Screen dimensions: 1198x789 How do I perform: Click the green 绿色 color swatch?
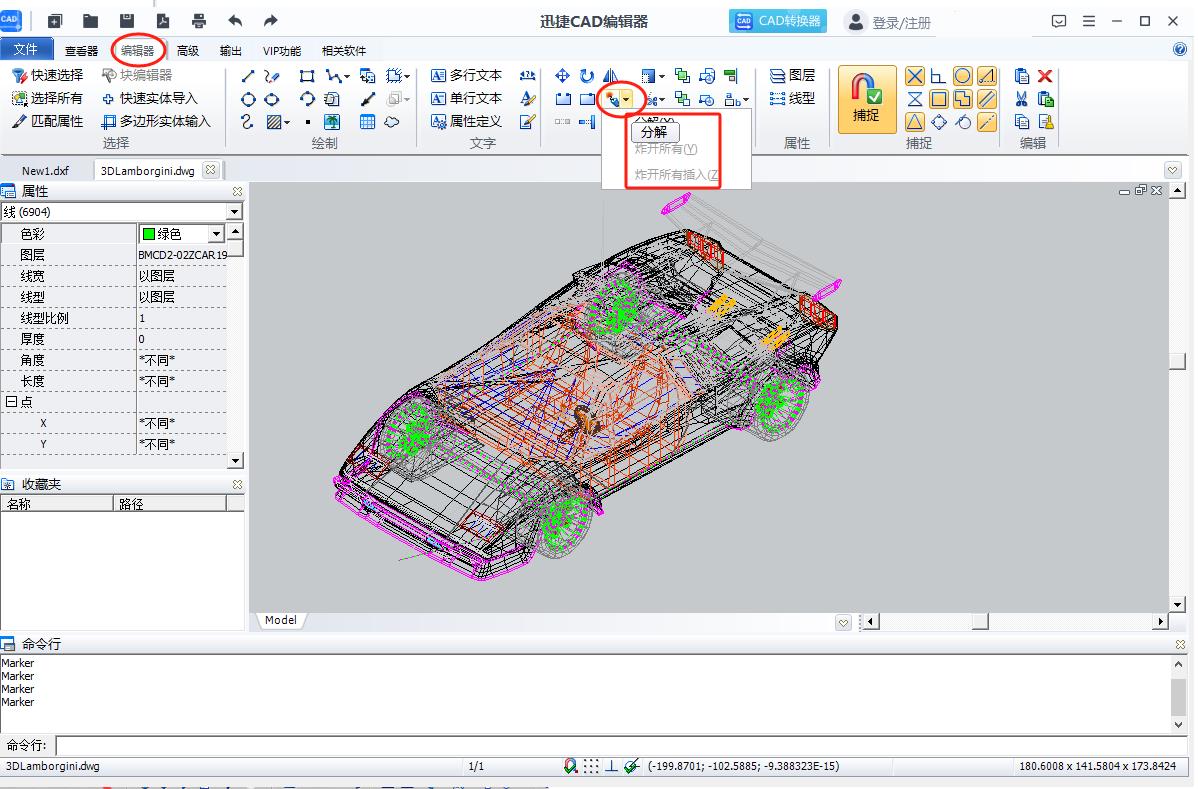click(x=149, y=234)
